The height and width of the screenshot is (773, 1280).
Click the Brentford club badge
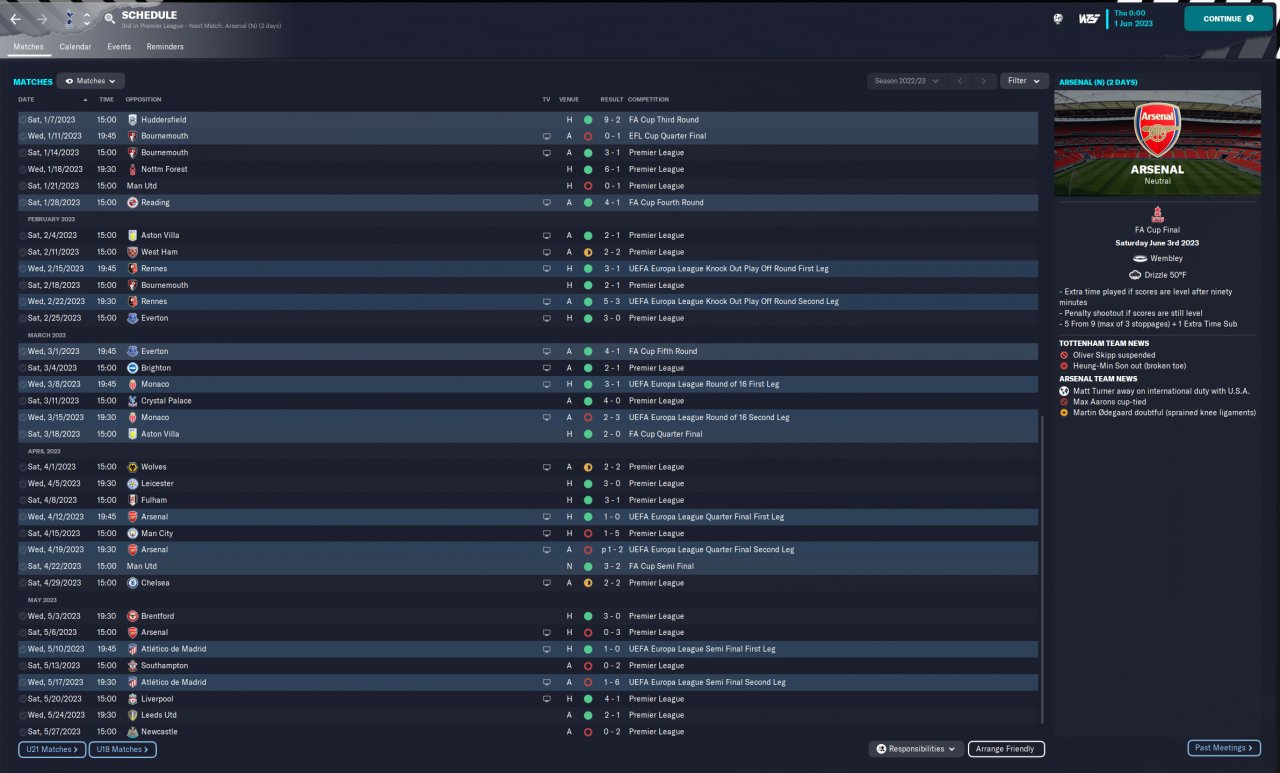click(x=132, y=616)
